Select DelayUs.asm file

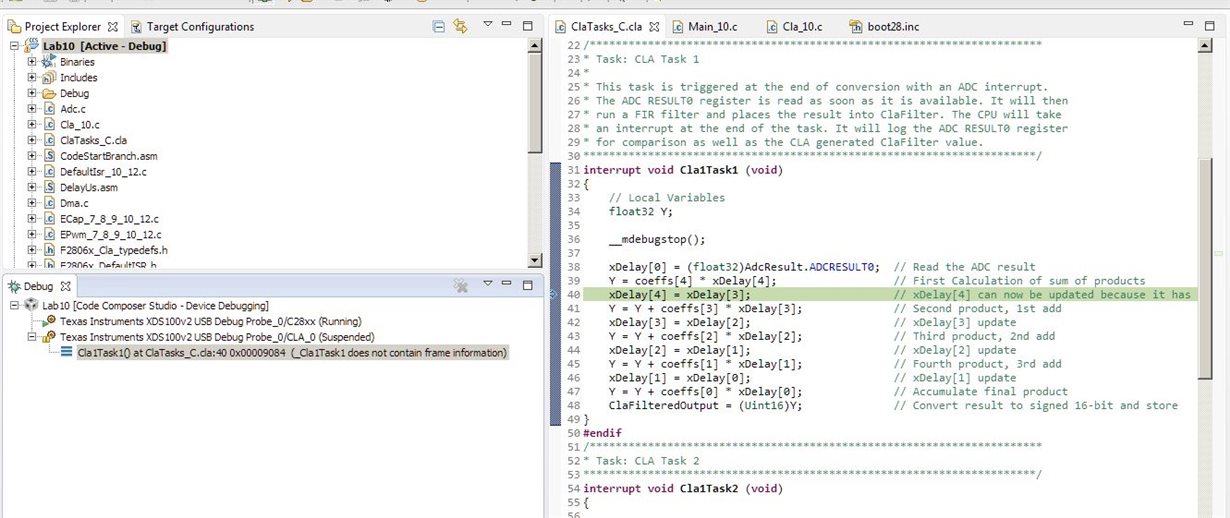click(88, 187)
